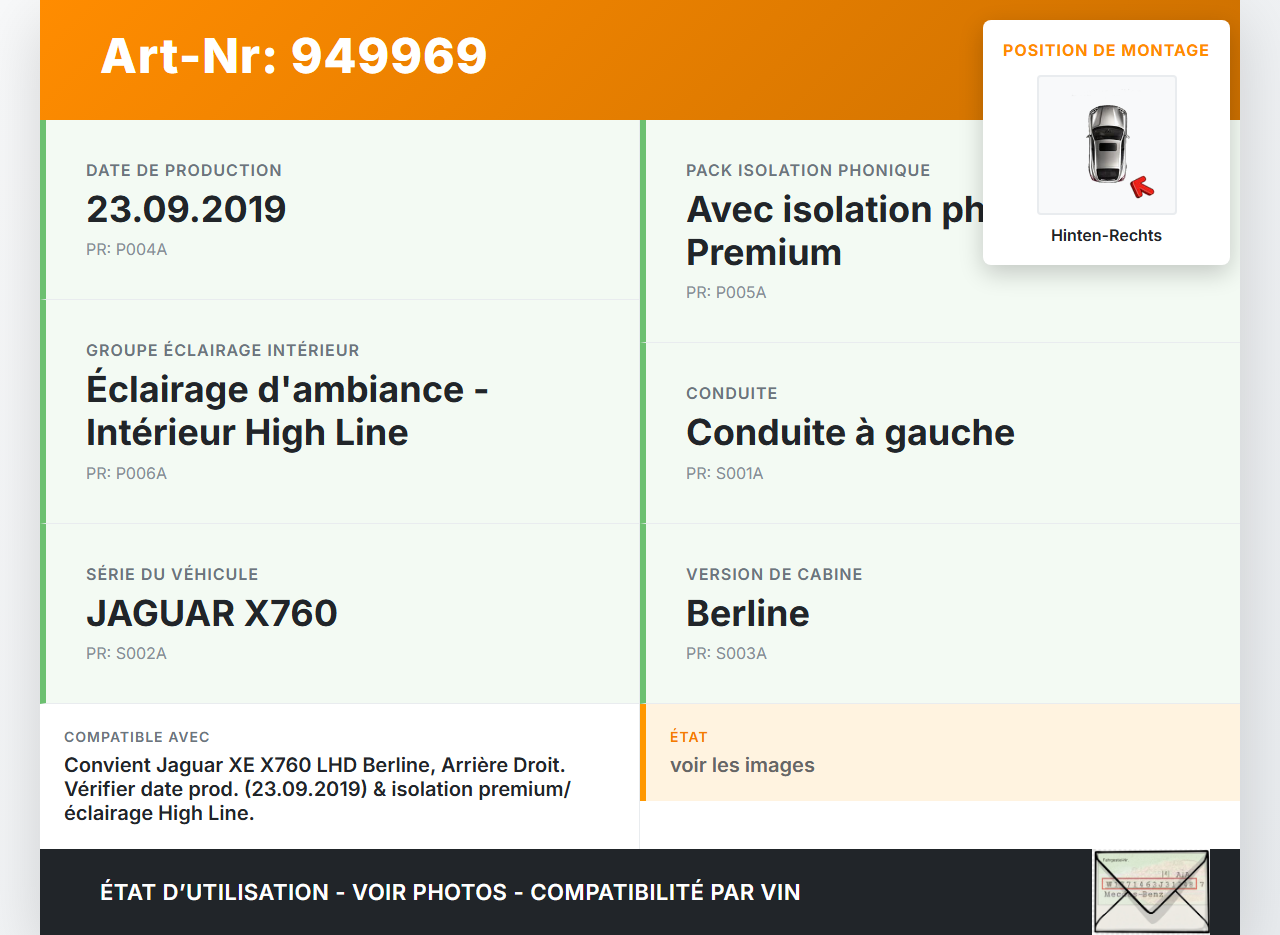Click the POSITION DE MONTAGE title
The width and height of the screenshot is (1280, 935).
[x=1106, y=50]
